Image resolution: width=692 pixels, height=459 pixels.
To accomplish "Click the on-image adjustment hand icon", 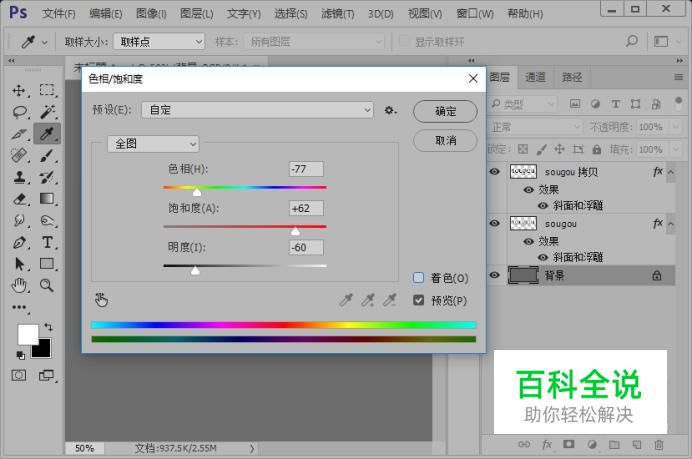I will click(x=102, y=300).
